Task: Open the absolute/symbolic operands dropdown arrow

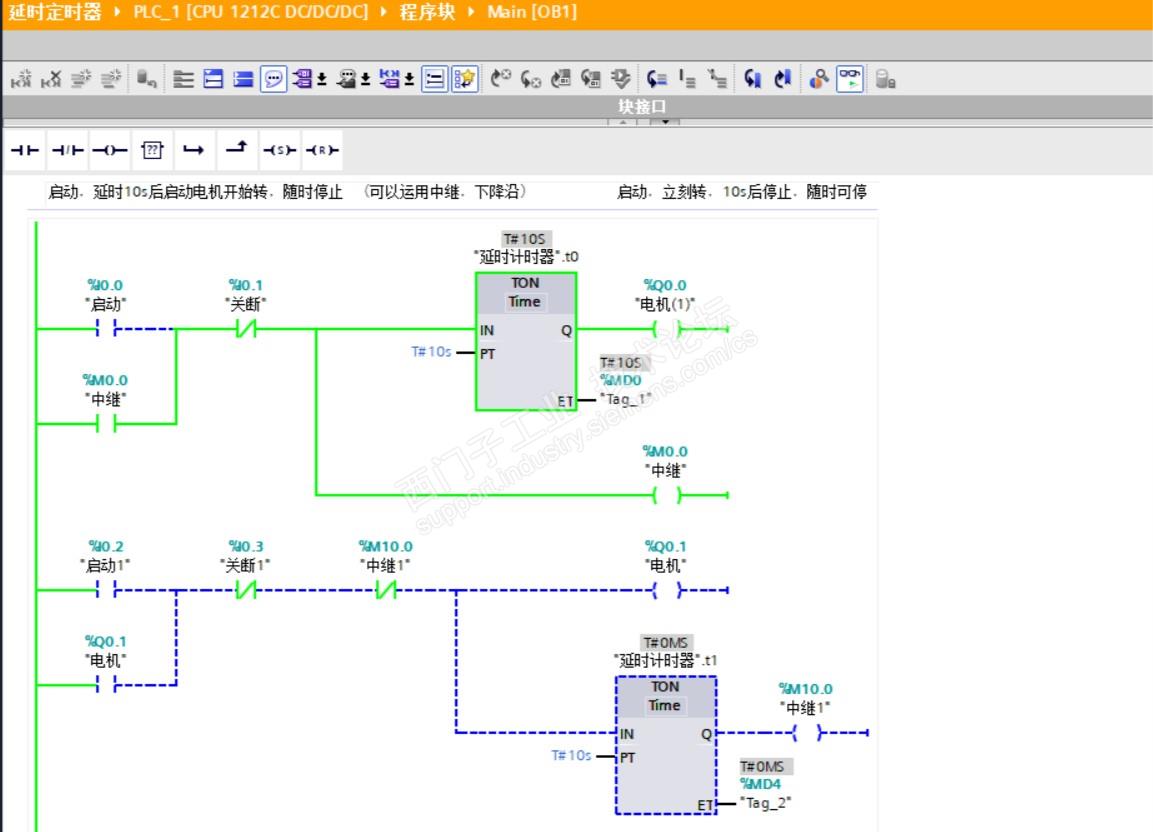Action: pyautogui.click(x=321, y=79)
